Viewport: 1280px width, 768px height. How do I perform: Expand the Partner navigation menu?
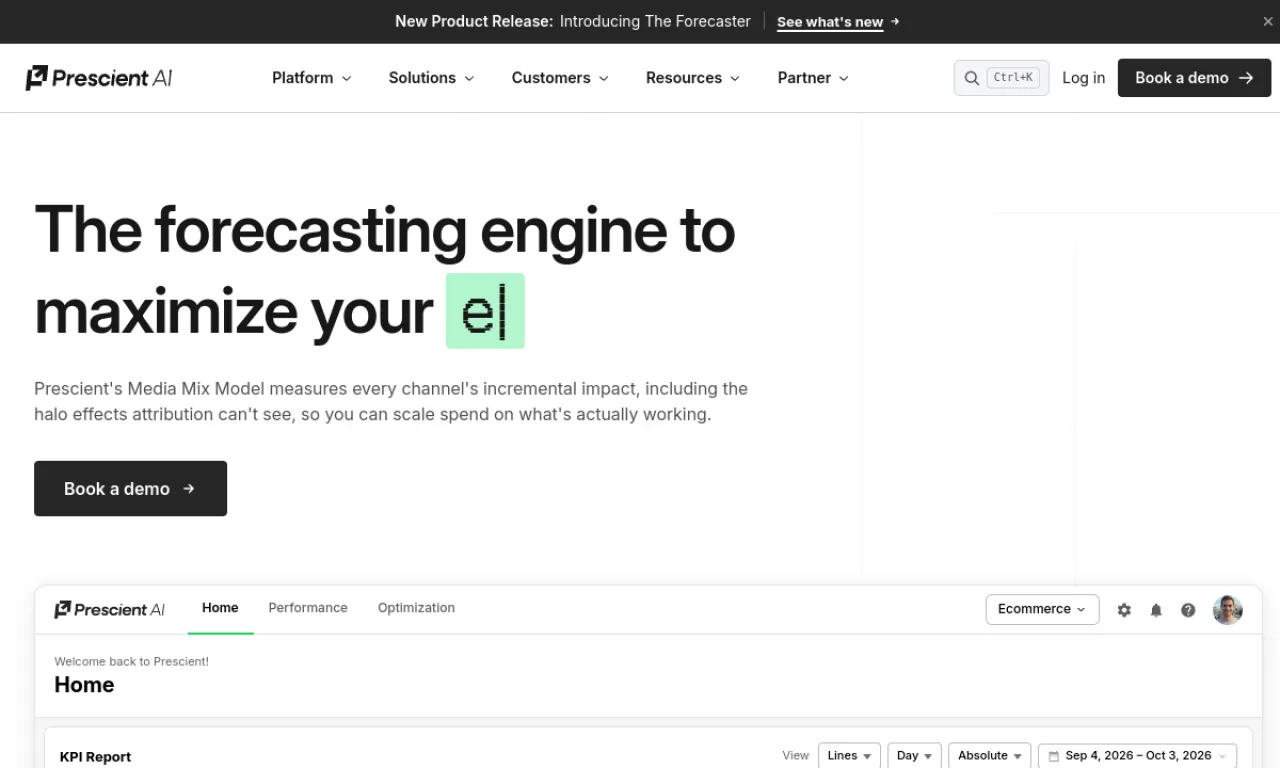point(813,78)
